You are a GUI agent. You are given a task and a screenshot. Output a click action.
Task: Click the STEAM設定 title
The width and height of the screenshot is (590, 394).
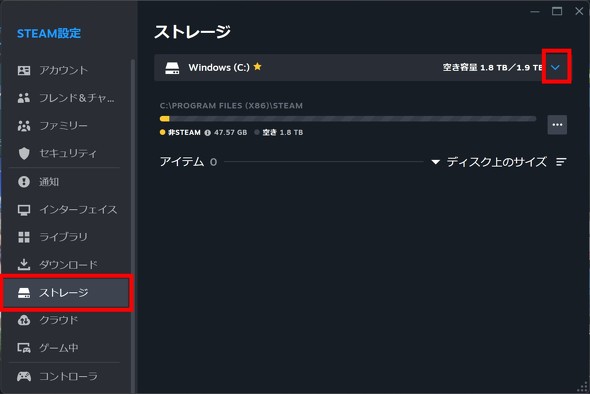click(x=49, y=33)
